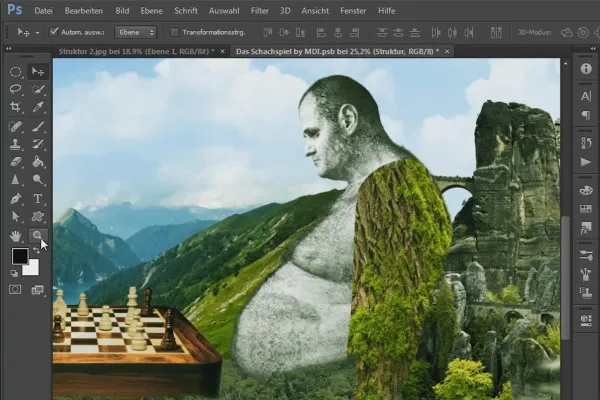Click the Photoshop Ps logo
The width and height of the screenshot is (600, 400).
15,10
